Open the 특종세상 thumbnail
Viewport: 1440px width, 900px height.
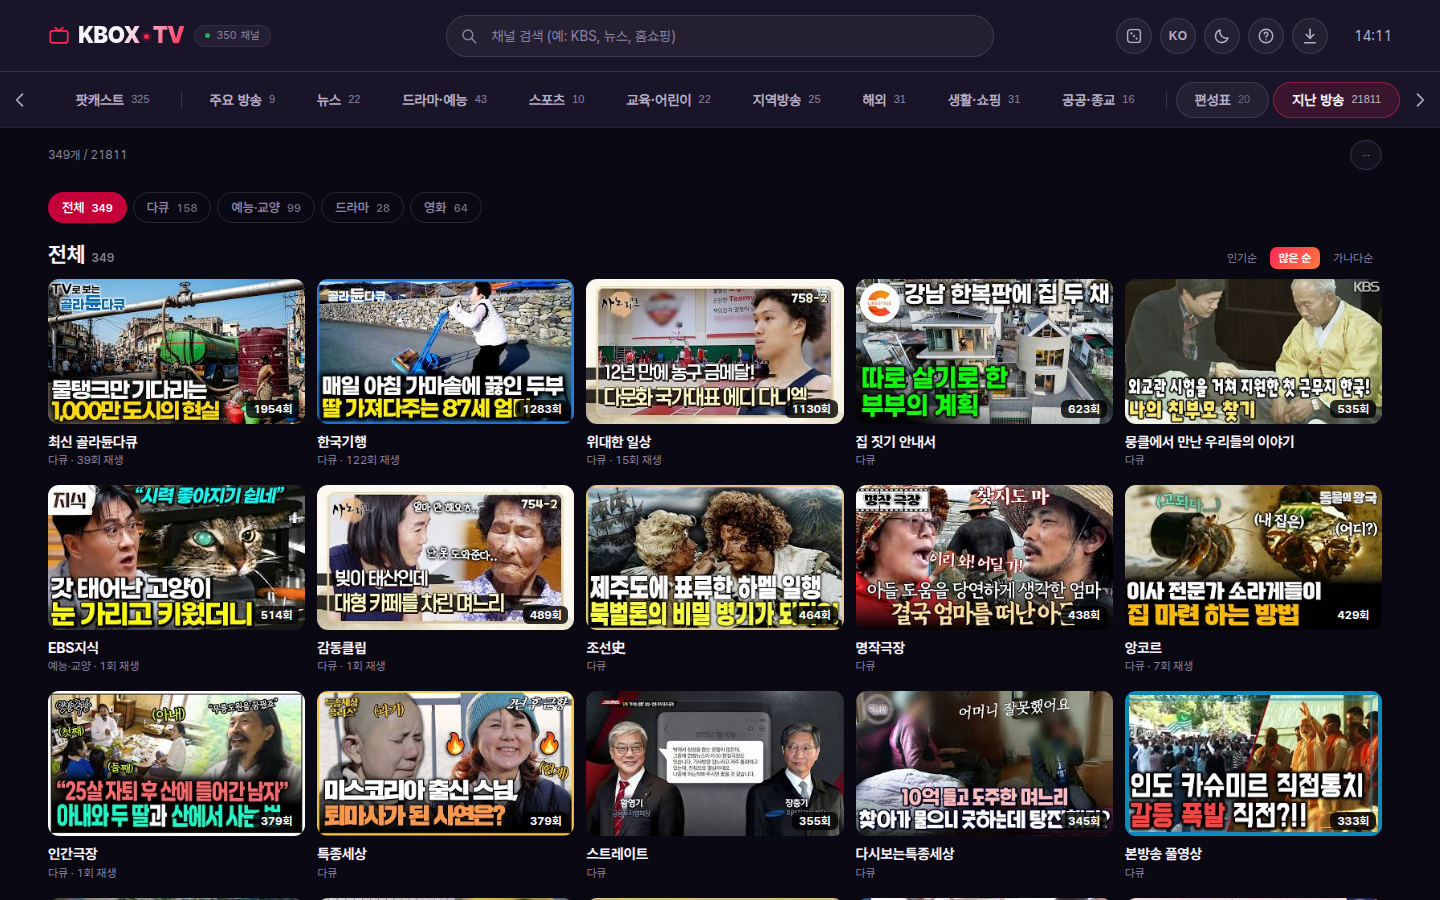click(445, 763)
